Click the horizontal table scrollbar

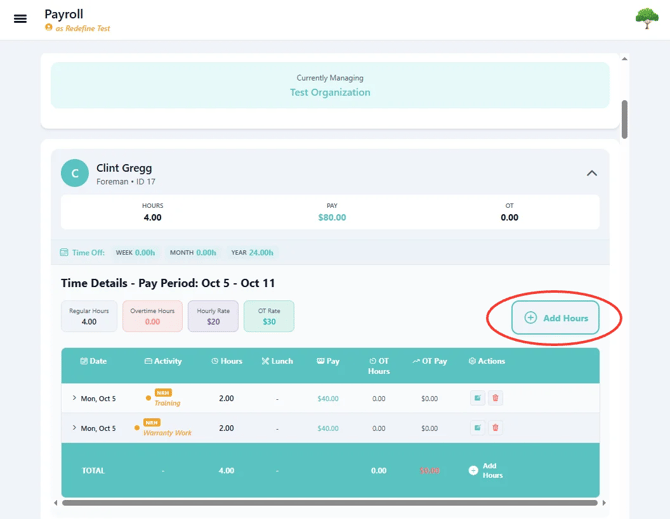(x=329, y=503)
